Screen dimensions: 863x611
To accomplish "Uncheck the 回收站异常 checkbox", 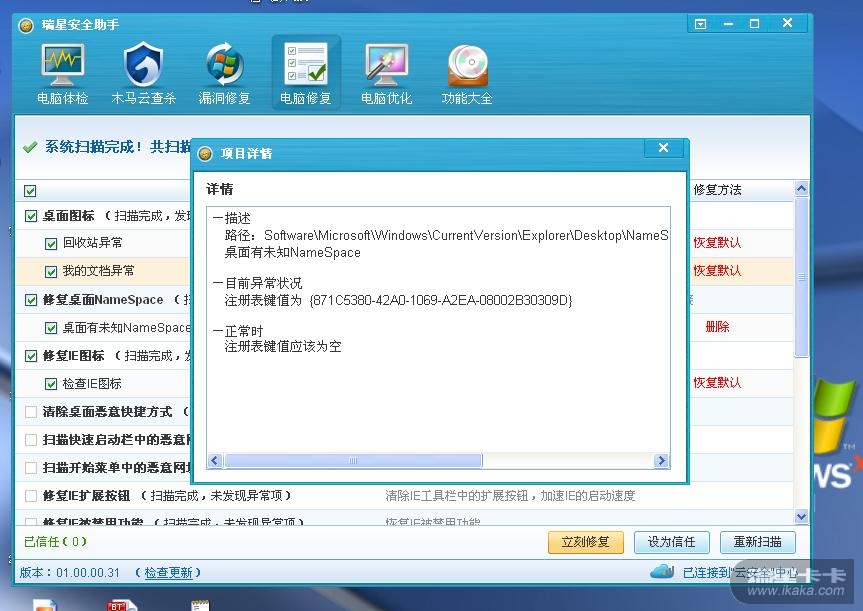I will pos(51,243).
